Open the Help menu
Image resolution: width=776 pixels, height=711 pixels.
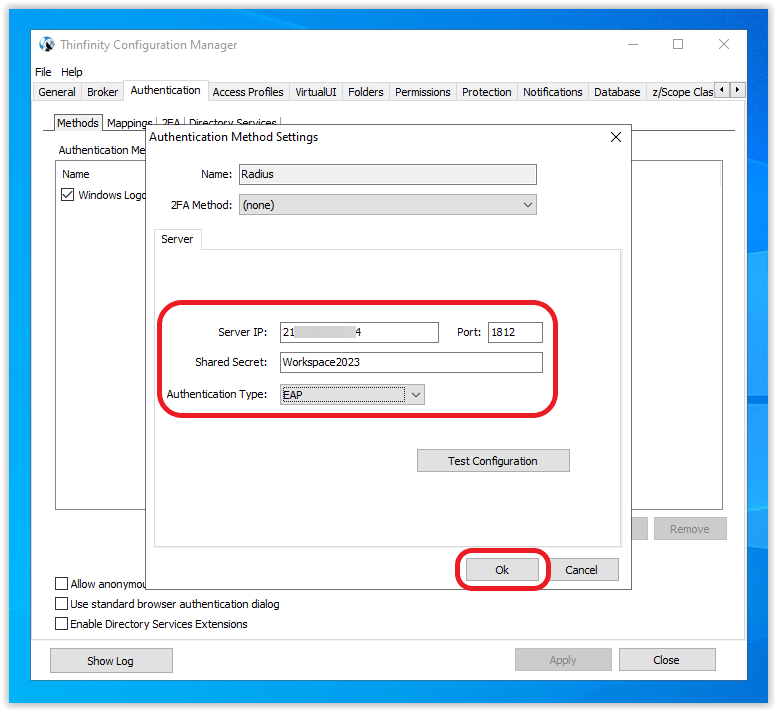coord(72,72)
